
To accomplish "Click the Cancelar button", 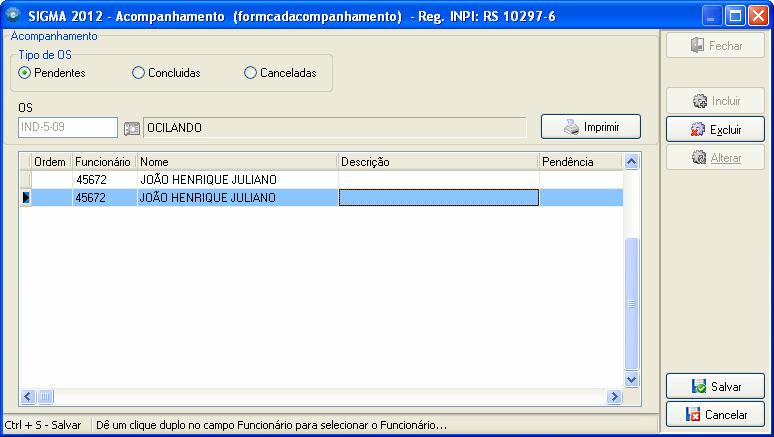I will coord(715,415).
